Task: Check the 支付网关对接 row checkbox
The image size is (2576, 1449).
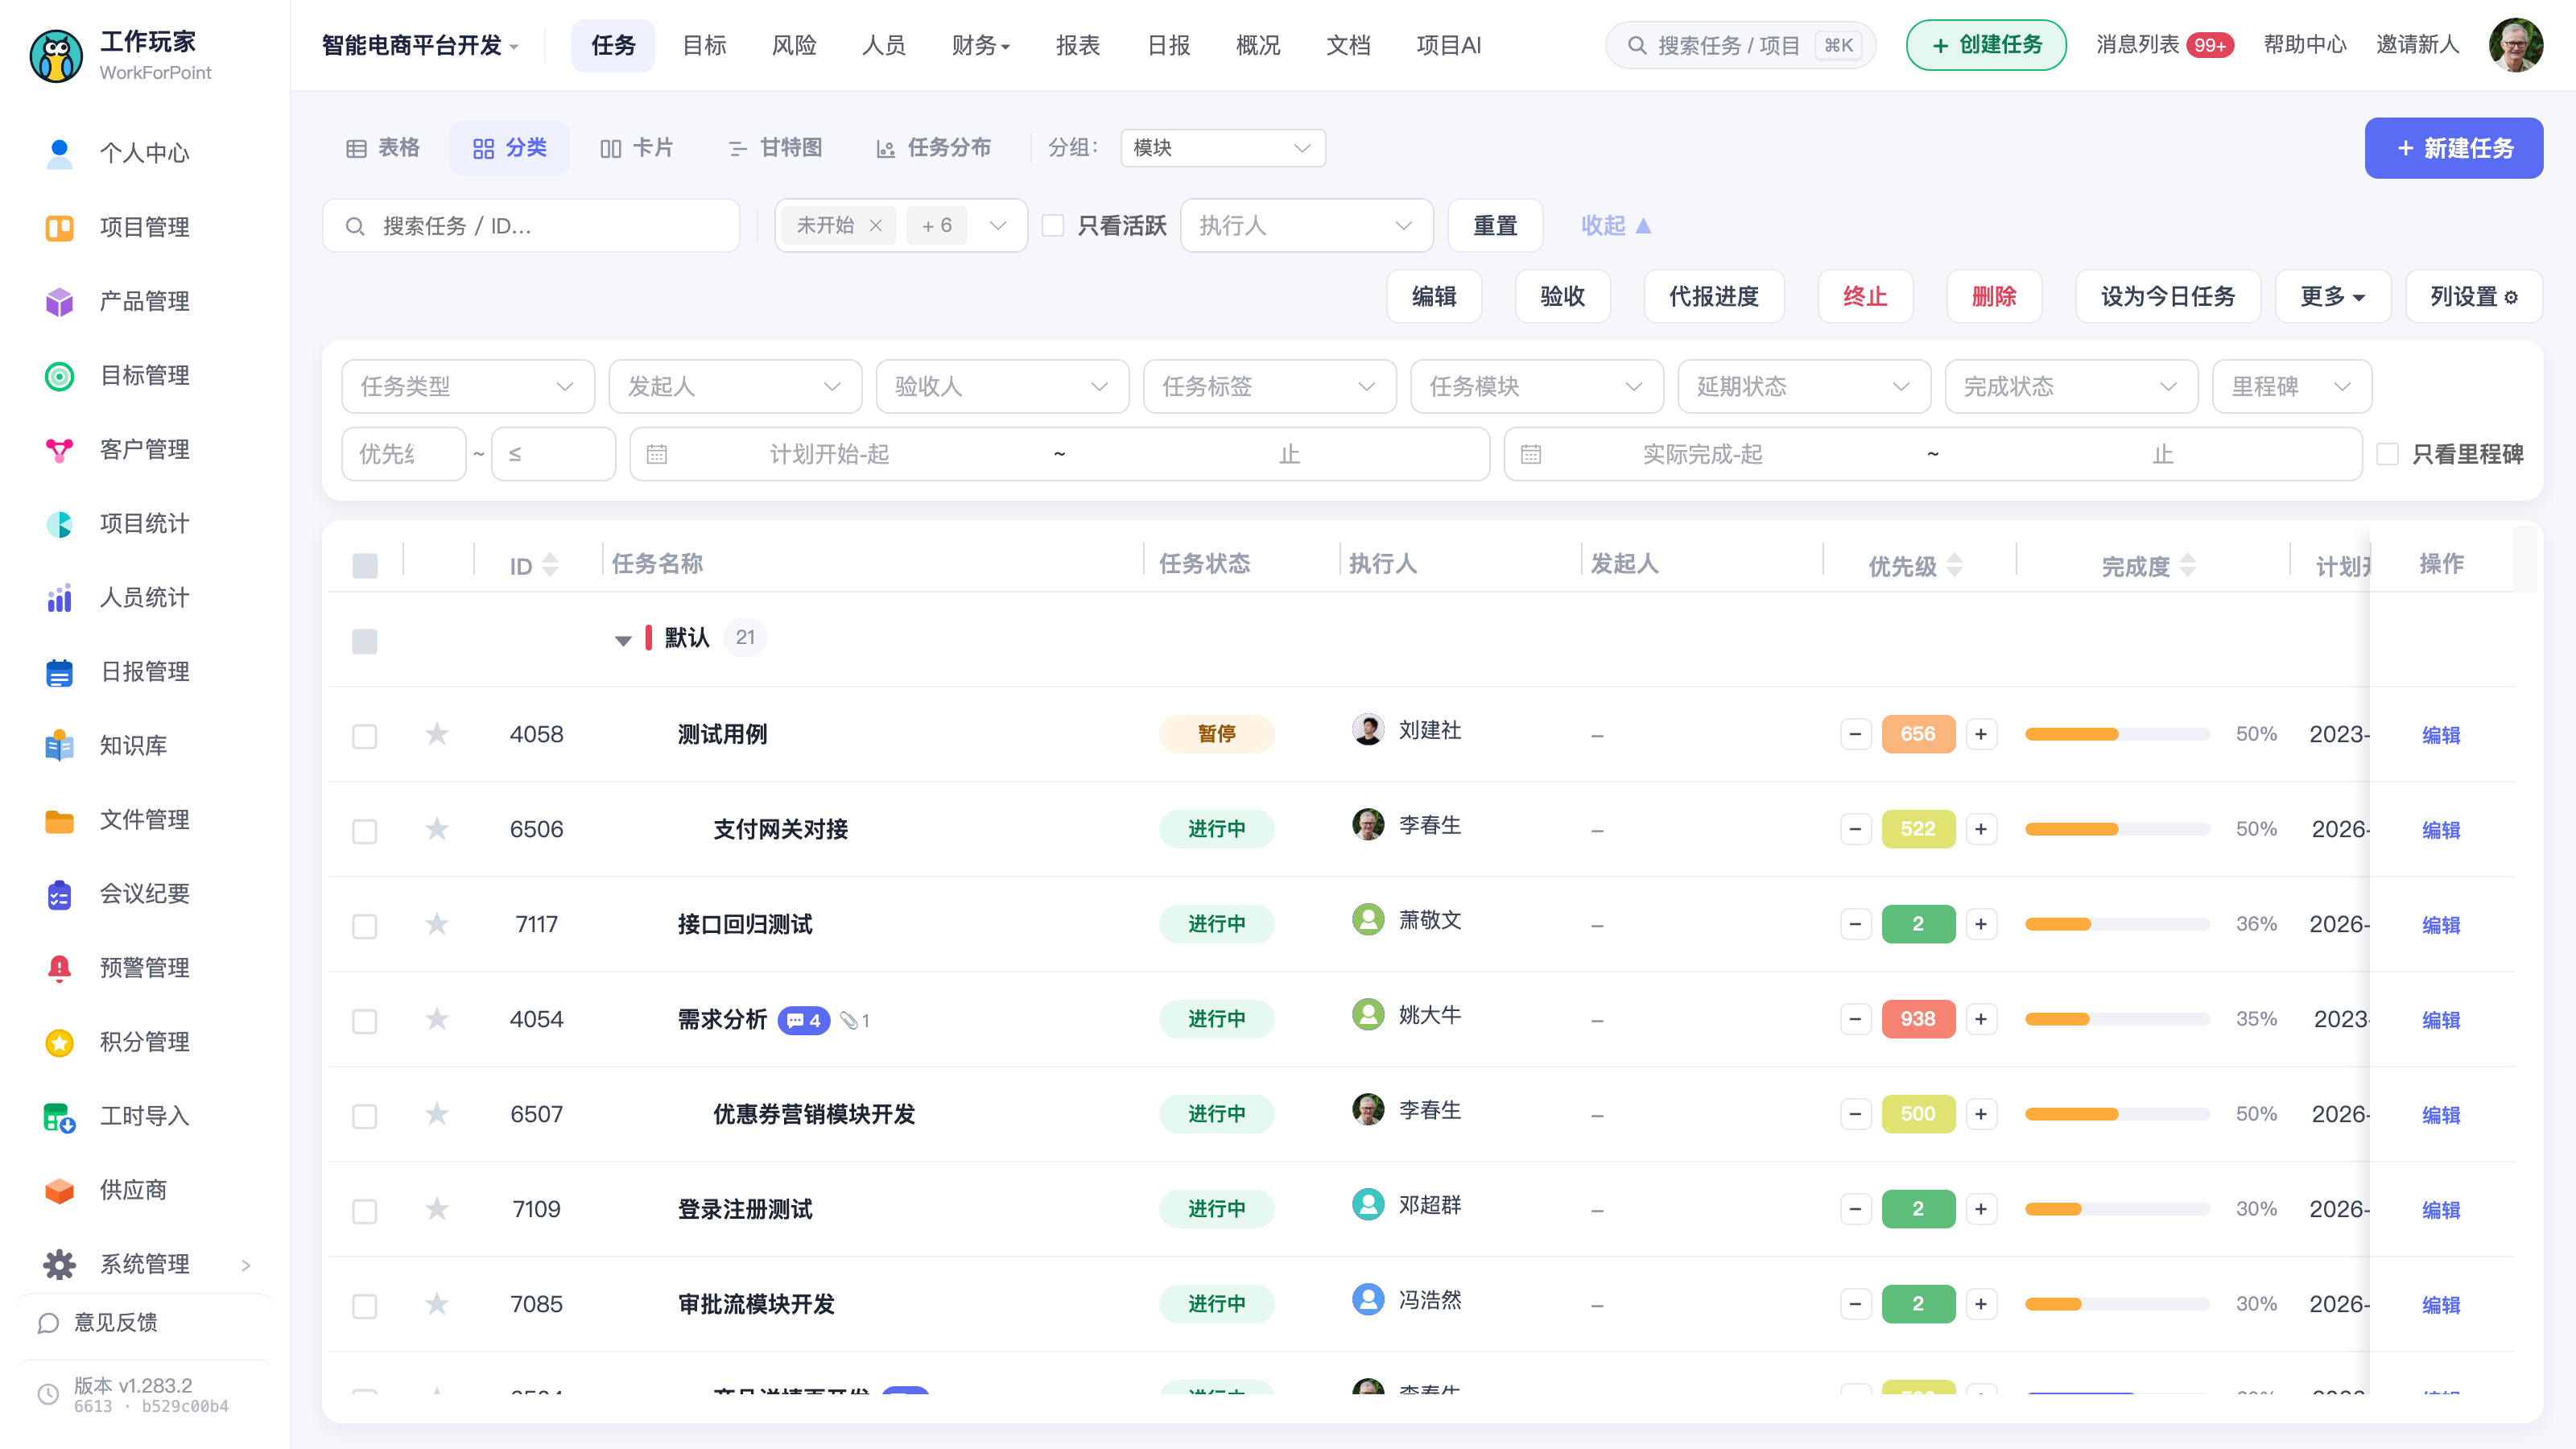Action: coord(365,831)
